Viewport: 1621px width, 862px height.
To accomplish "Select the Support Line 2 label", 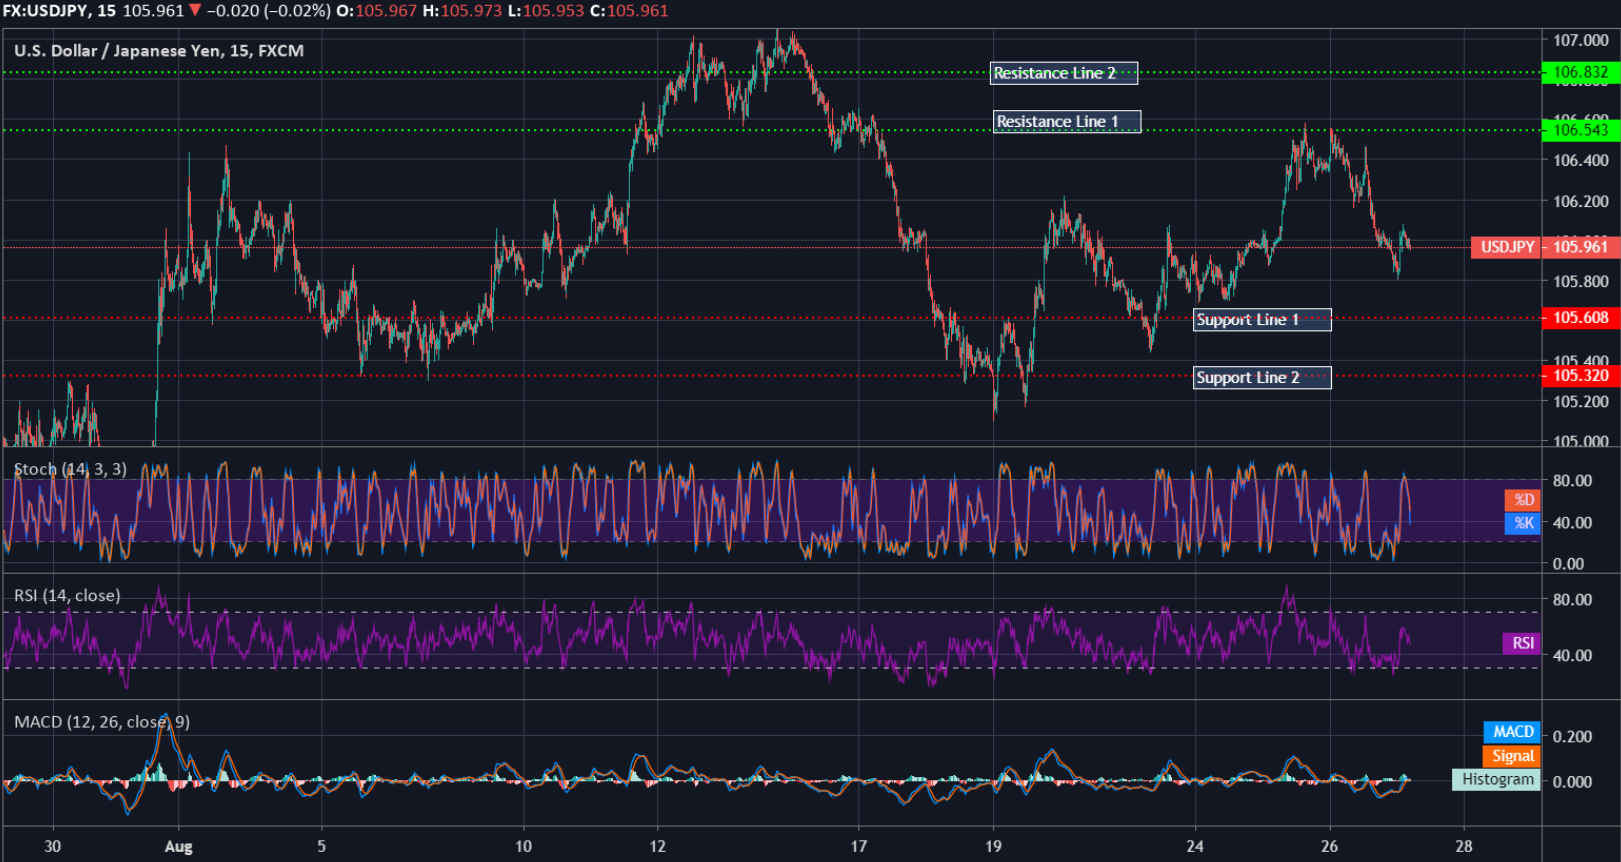I will (1262, 378).
